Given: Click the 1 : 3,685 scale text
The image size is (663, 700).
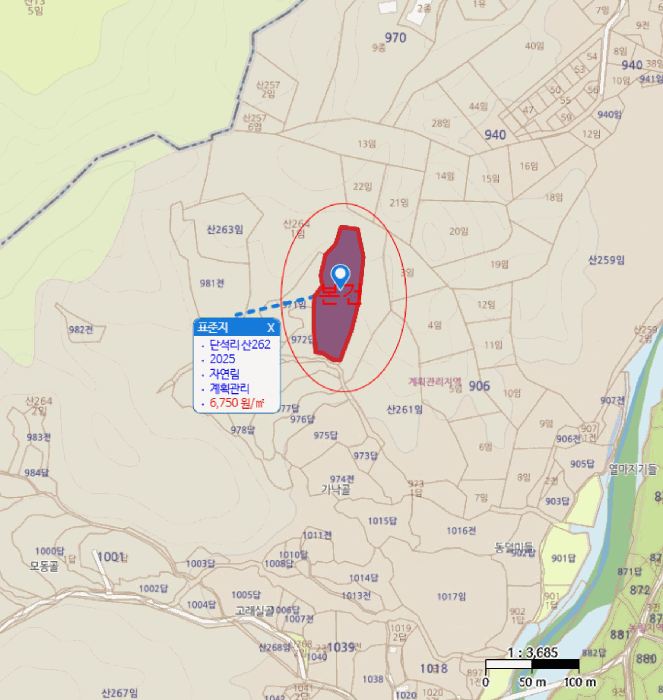Looking at the screenshot, I should pyautogui.click(x=533, y=653).
